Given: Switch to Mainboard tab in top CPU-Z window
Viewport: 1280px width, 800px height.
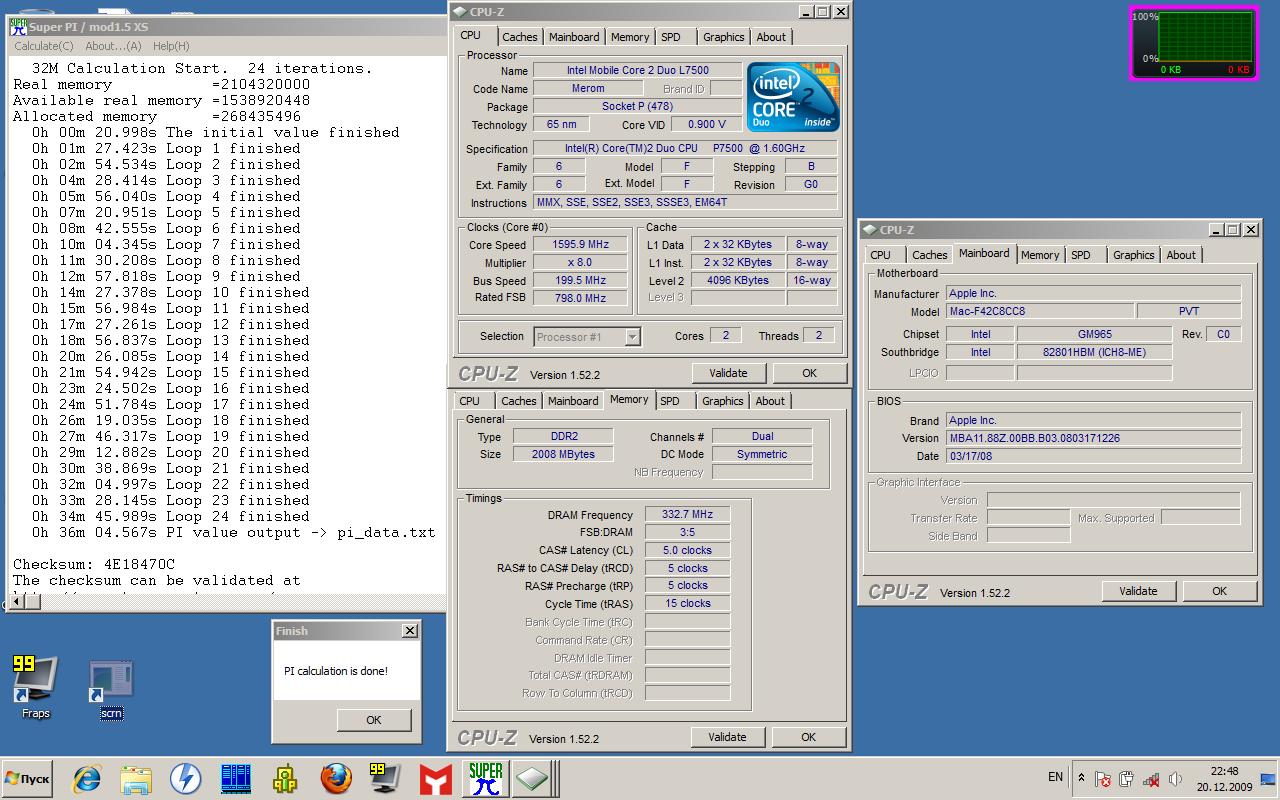Looking at the screenshot, I should click(x=574, y=37).
